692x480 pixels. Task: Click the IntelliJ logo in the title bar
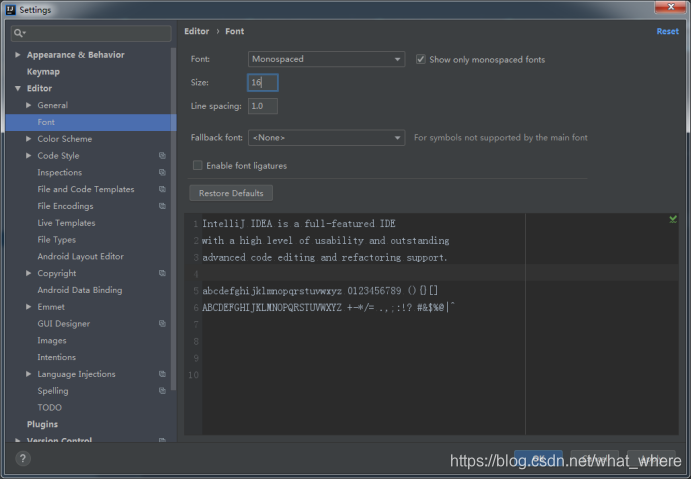point(11,10)
